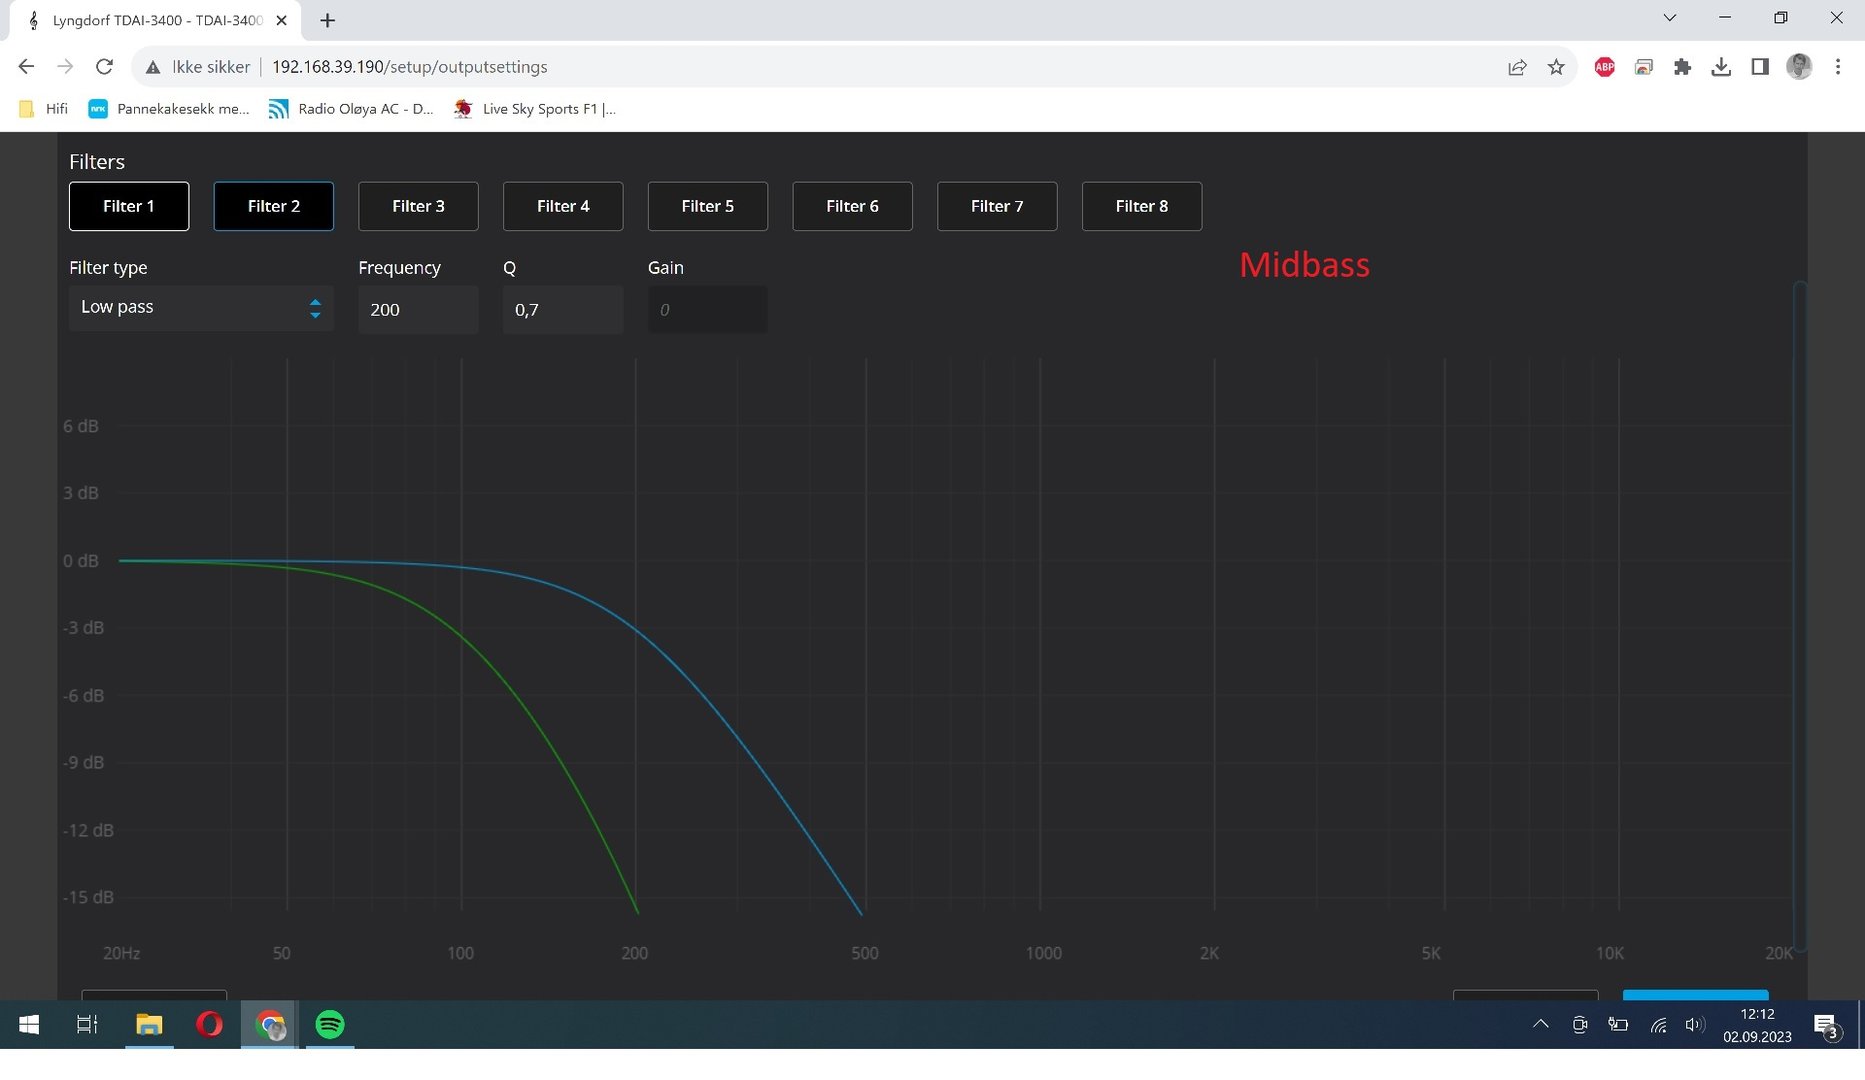Open the tab search chevron
Screen dimensions: 1865x1080
1669,18
